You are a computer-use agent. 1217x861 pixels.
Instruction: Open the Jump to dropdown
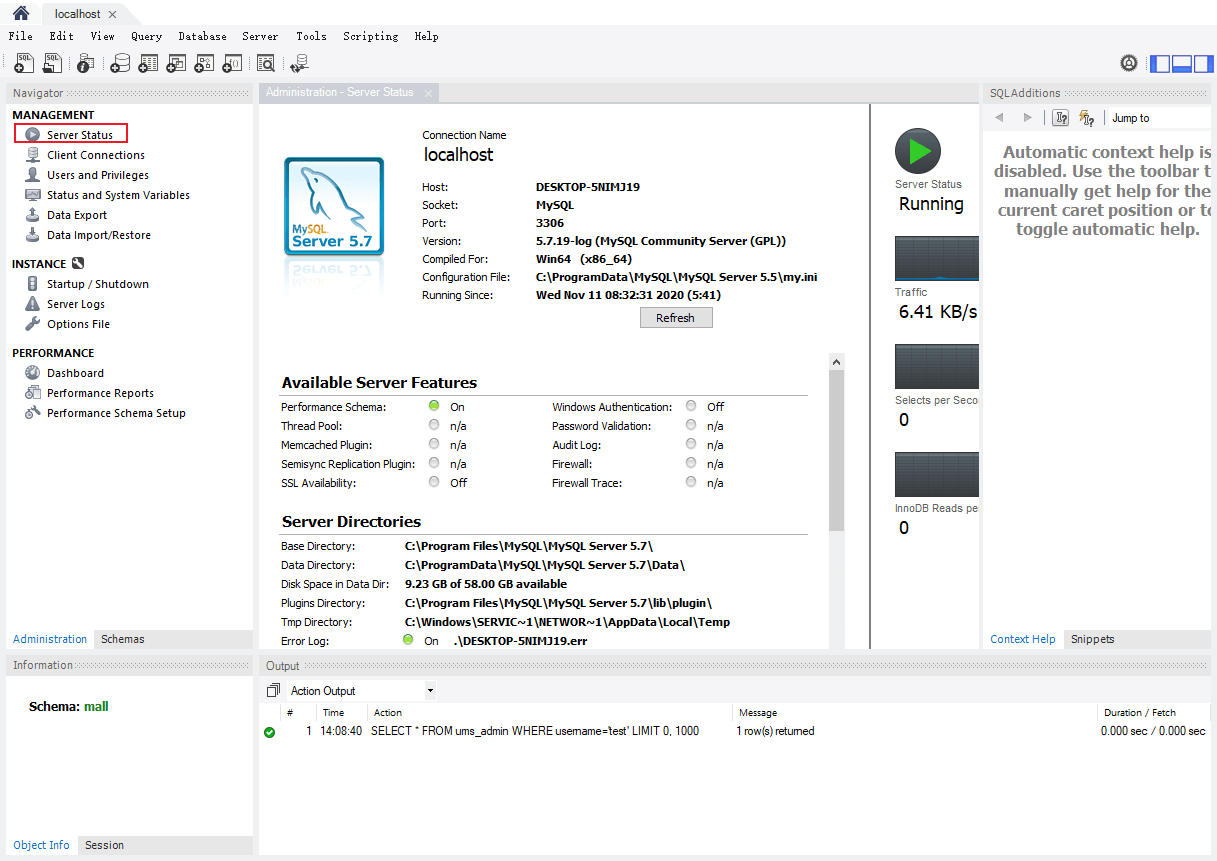point(1160,118)
